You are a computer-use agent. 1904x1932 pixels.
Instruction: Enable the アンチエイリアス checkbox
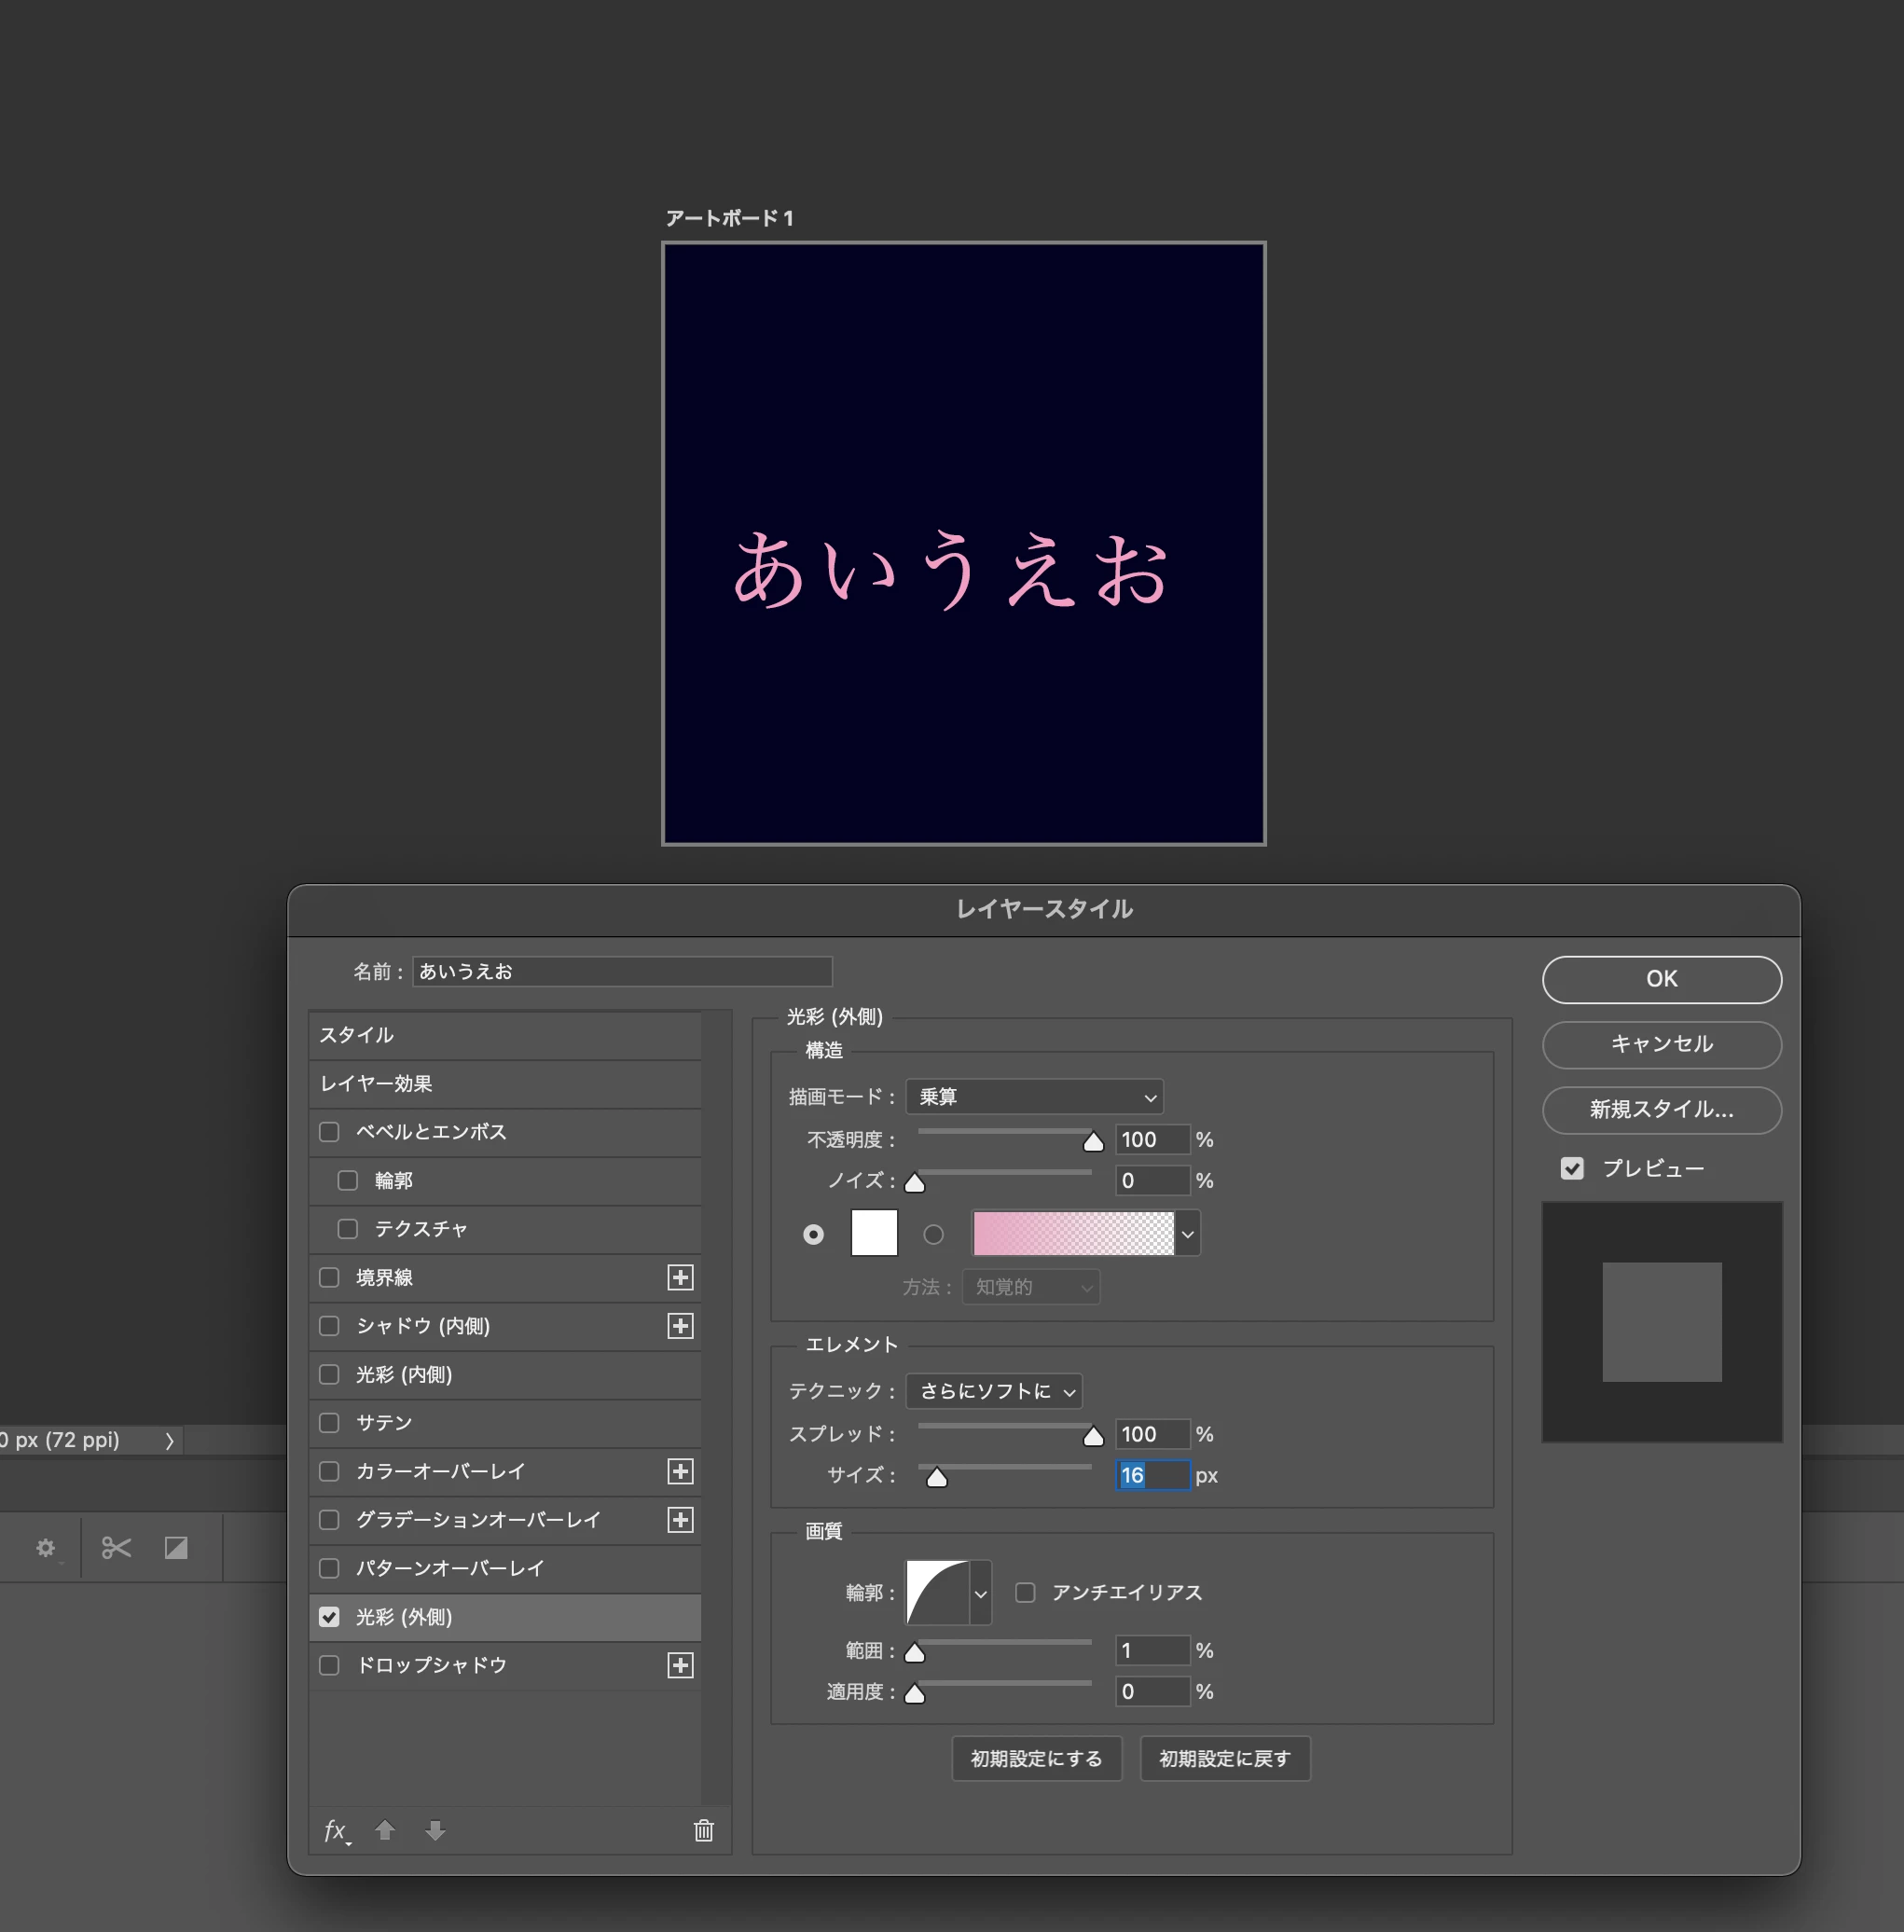pos(1025,1592)
